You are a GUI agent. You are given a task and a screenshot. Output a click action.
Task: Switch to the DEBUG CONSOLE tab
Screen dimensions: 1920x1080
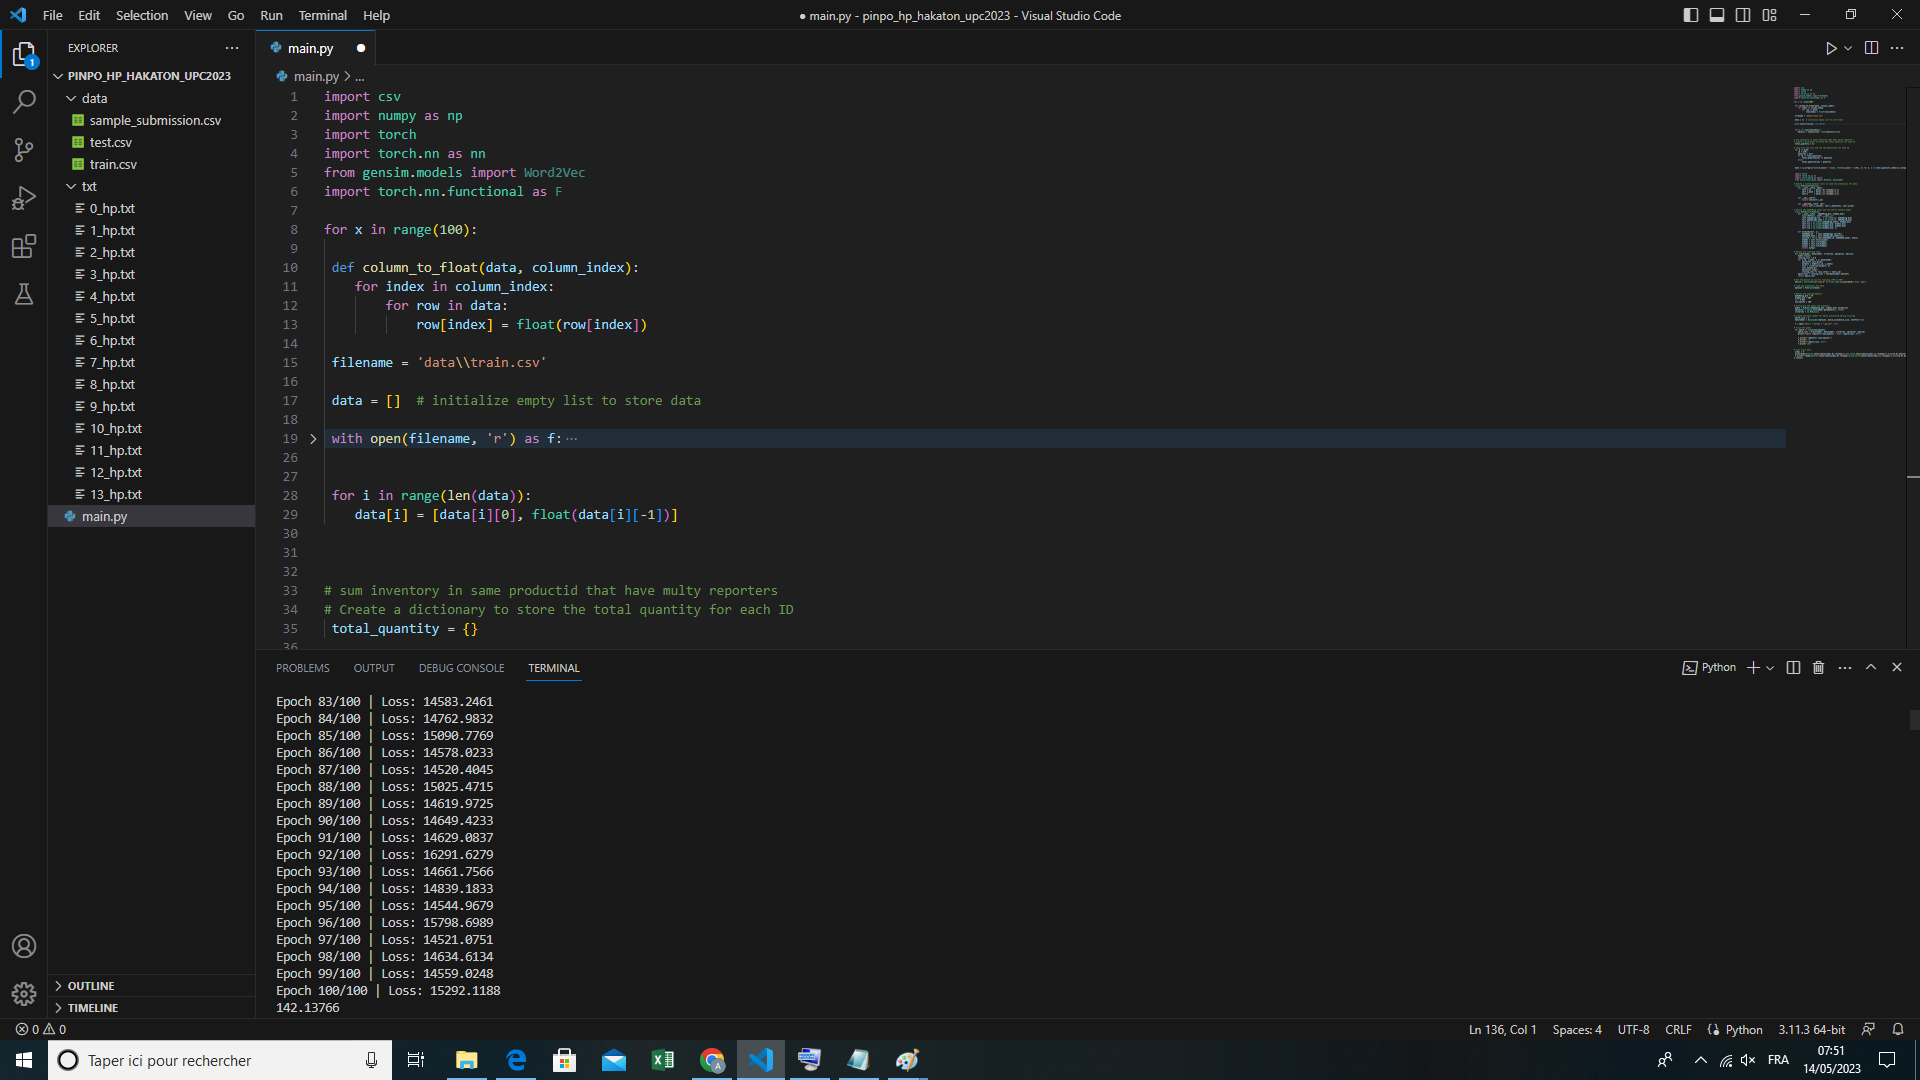click(461, 667)
